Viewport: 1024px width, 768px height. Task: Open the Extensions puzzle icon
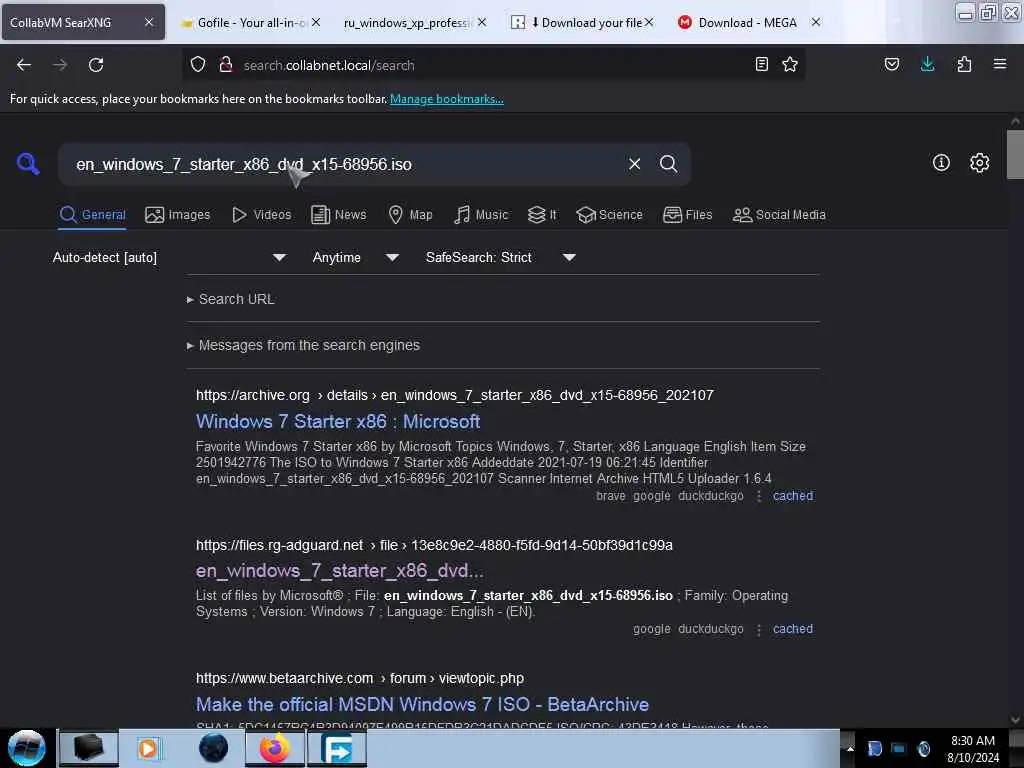(964, 64)
